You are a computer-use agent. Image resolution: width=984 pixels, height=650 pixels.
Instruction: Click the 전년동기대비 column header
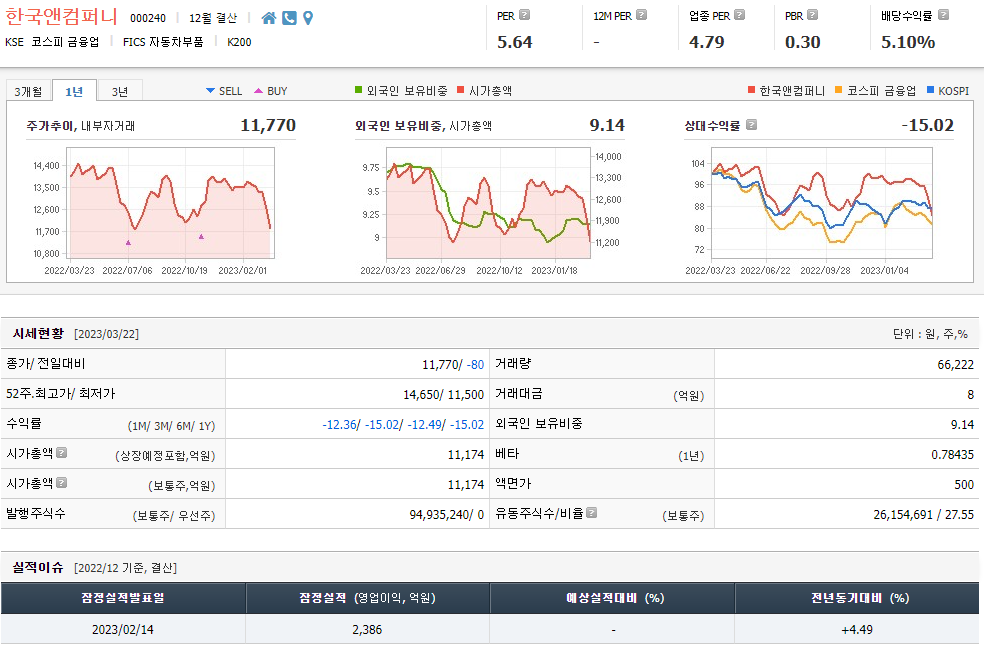(x=857, y=598)
